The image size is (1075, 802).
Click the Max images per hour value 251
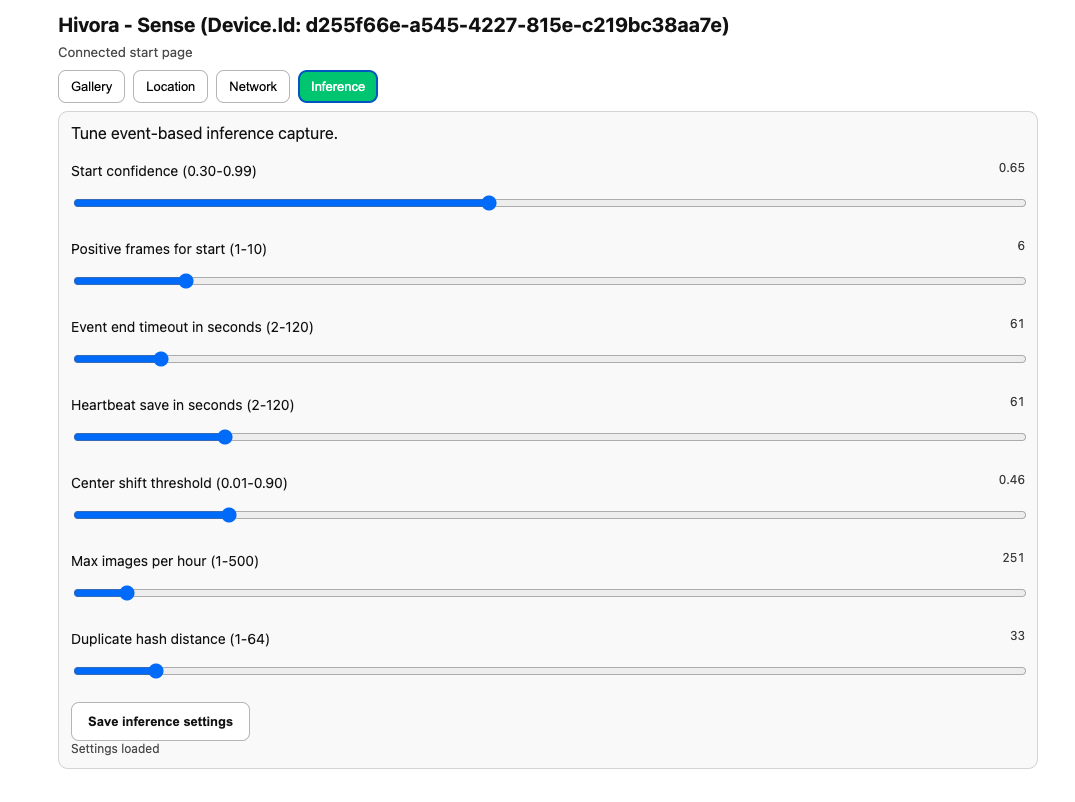[1013, 558]
